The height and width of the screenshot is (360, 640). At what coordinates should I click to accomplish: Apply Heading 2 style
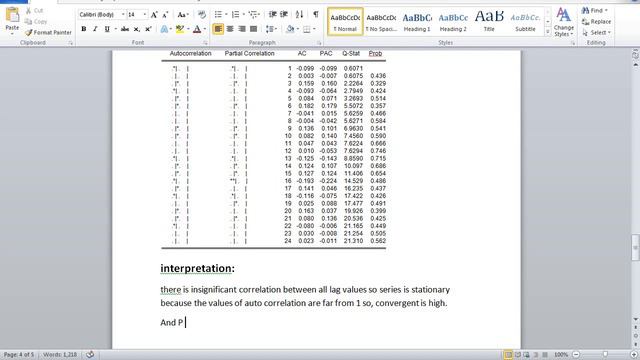tap(453, 22)
